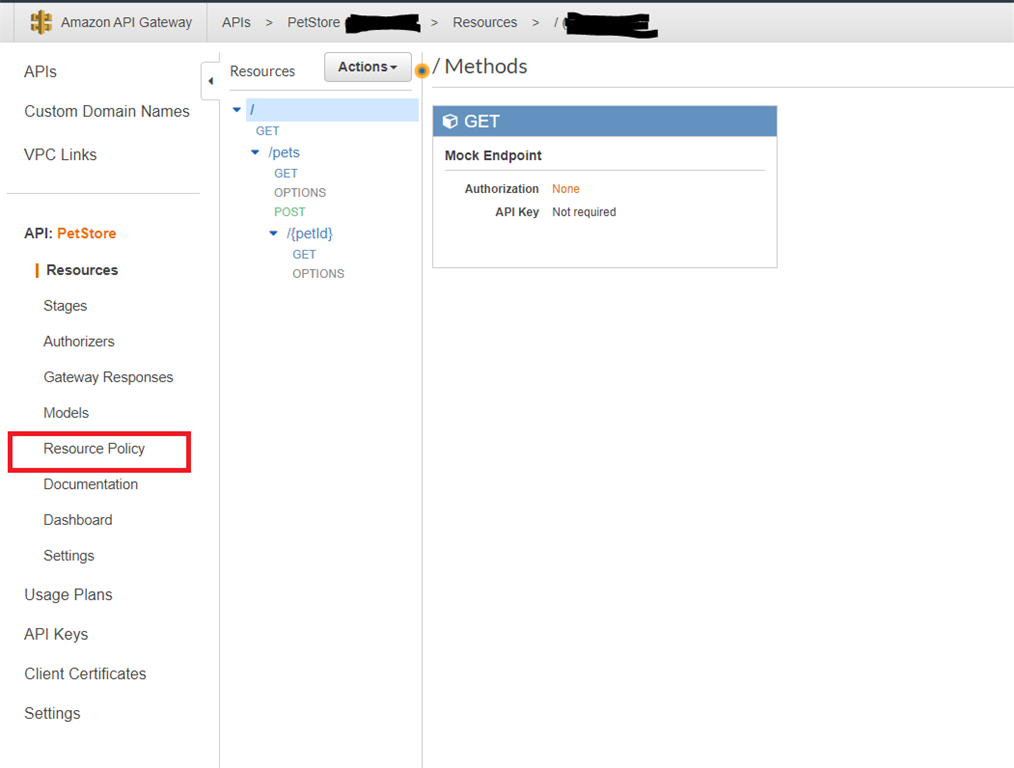Click Mock Endpoint label in GET card
Image resolution: width=1014 pixels, height=768 pixels.
[x=493, y=155]
